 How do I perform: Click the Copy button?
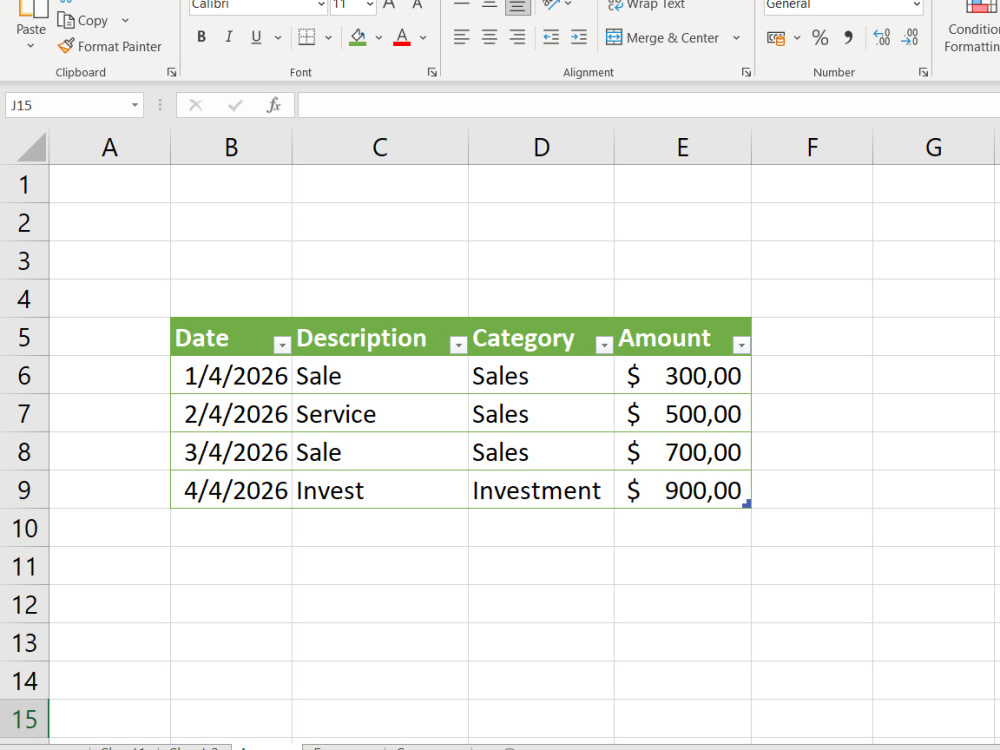(x=83, y=20)
